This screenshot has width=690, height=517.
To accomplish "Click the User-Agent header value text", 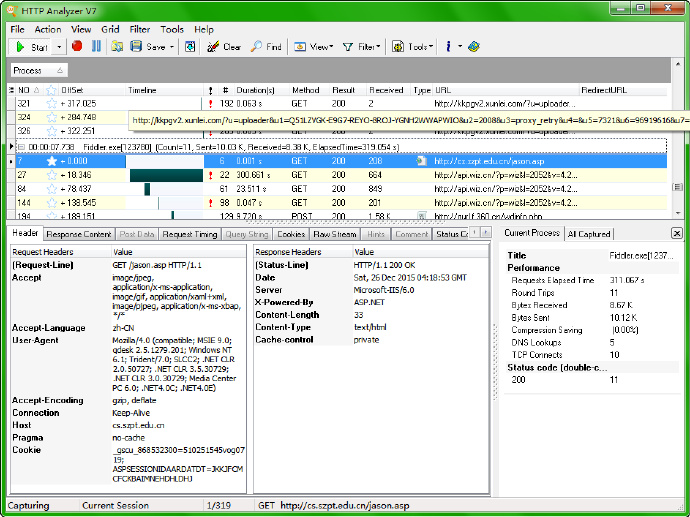I will click(x=174, y=364).
